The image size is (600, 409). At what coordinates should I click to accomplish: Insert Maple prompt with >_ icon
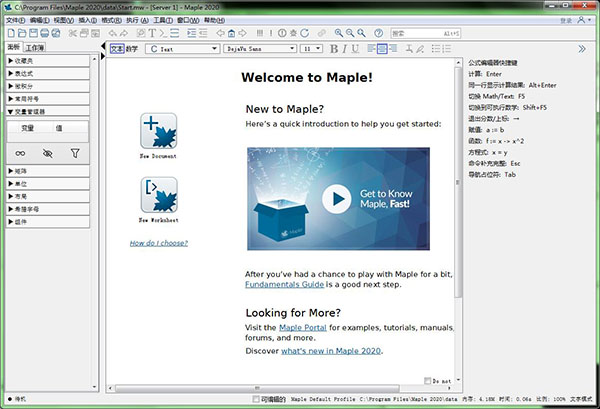(163, 33)
